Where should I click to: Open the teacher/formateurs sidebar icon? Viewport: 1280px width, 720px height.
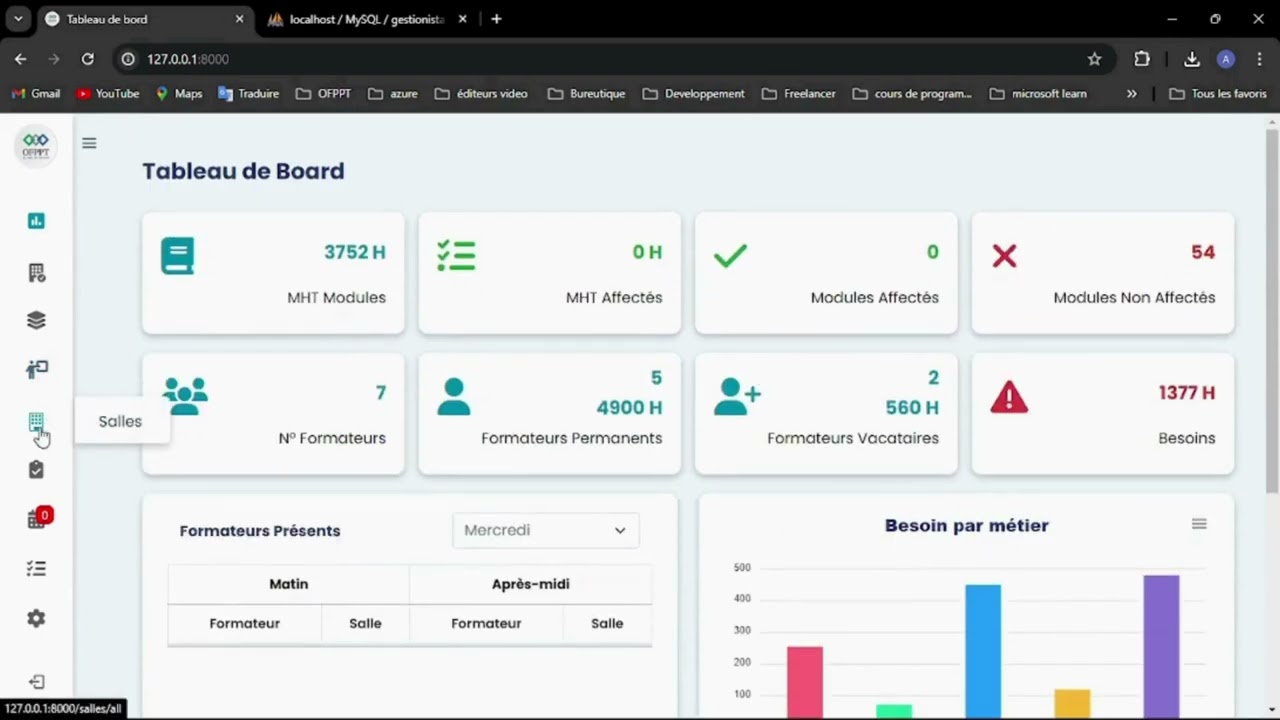[x=36, y=369]
